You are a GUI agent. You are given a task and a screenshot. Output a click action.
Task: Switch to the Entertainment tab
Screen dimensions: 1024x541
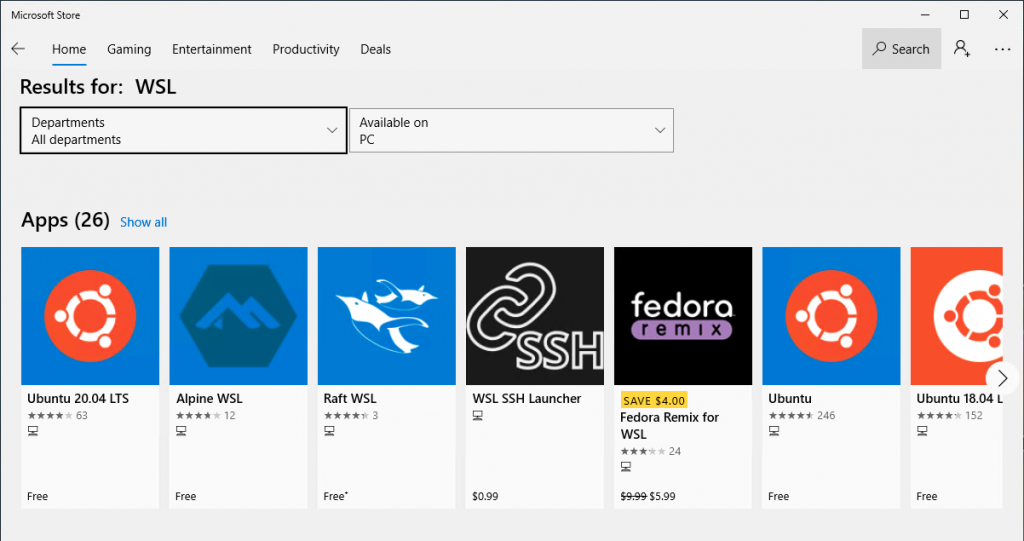[x=212, y=49]
